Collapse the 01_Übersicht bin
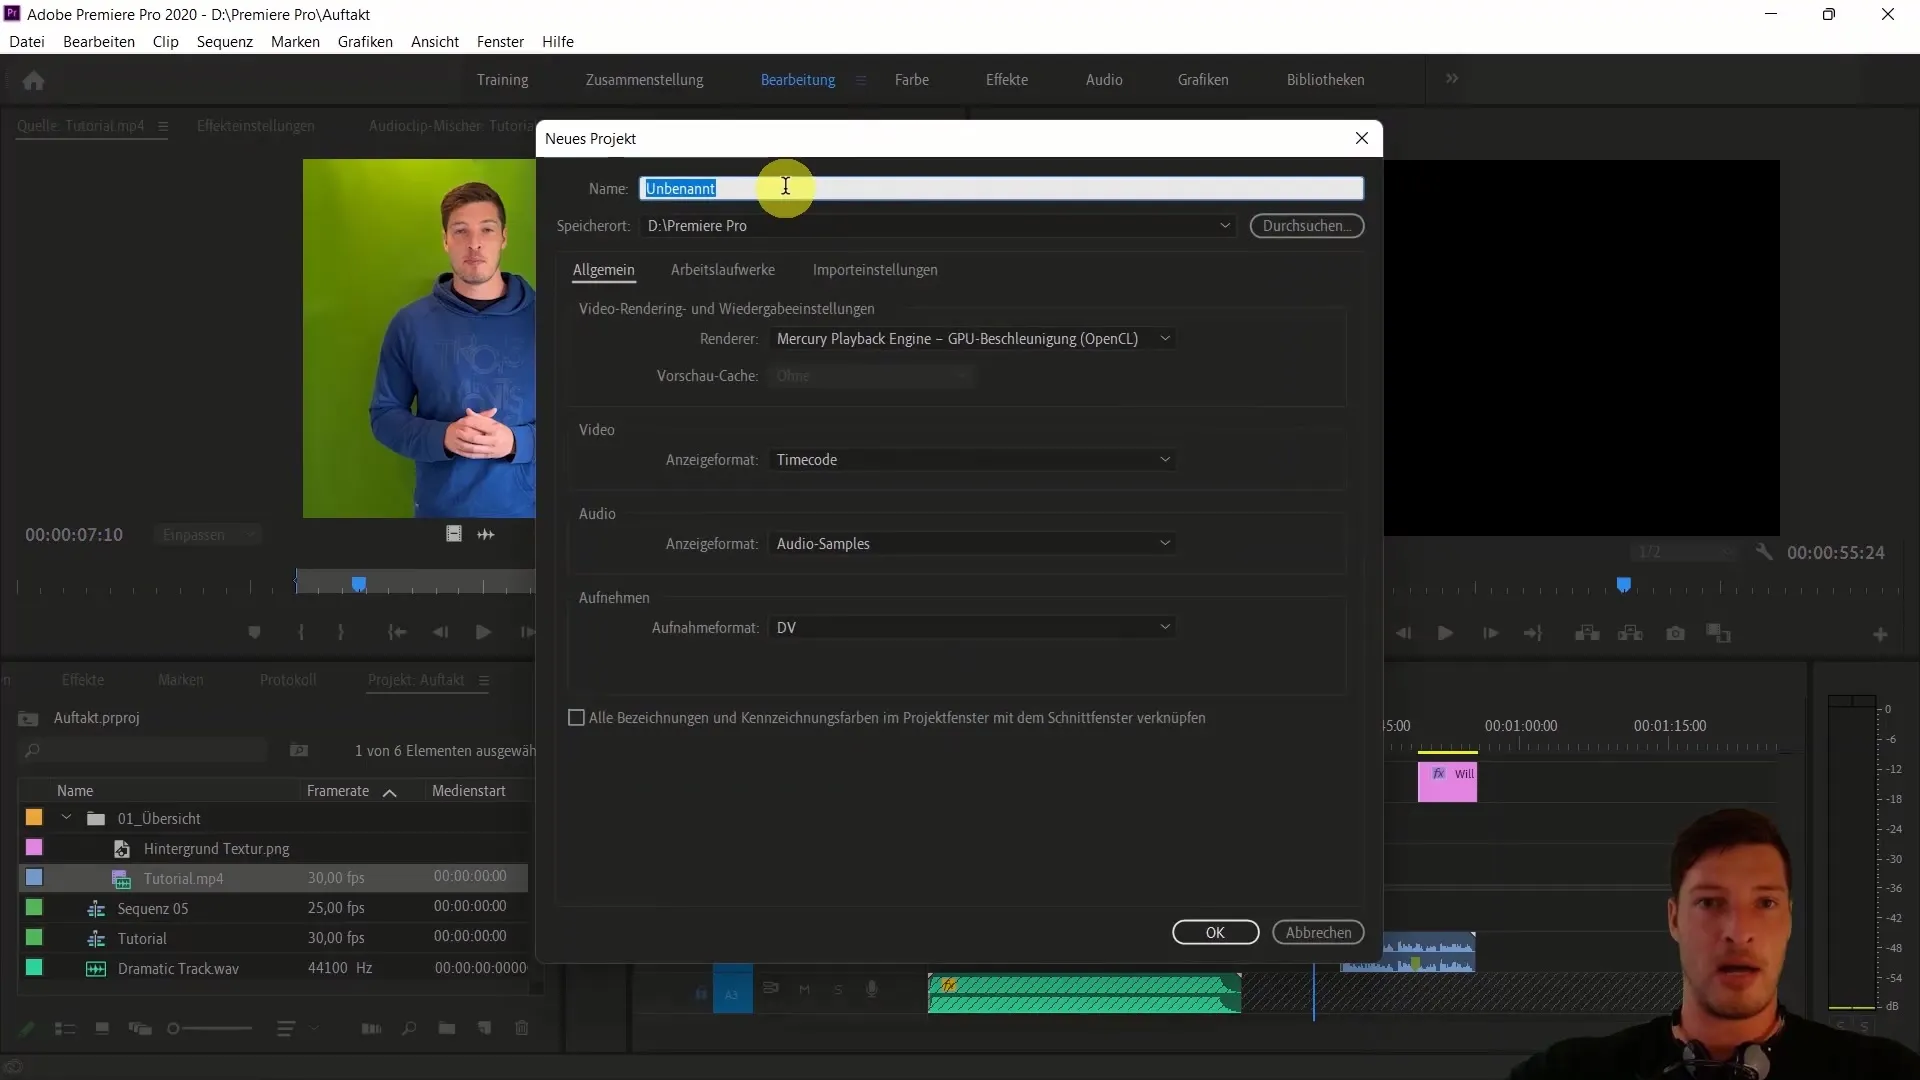This screenshot has width=1920, height=1080. point(67,818)
